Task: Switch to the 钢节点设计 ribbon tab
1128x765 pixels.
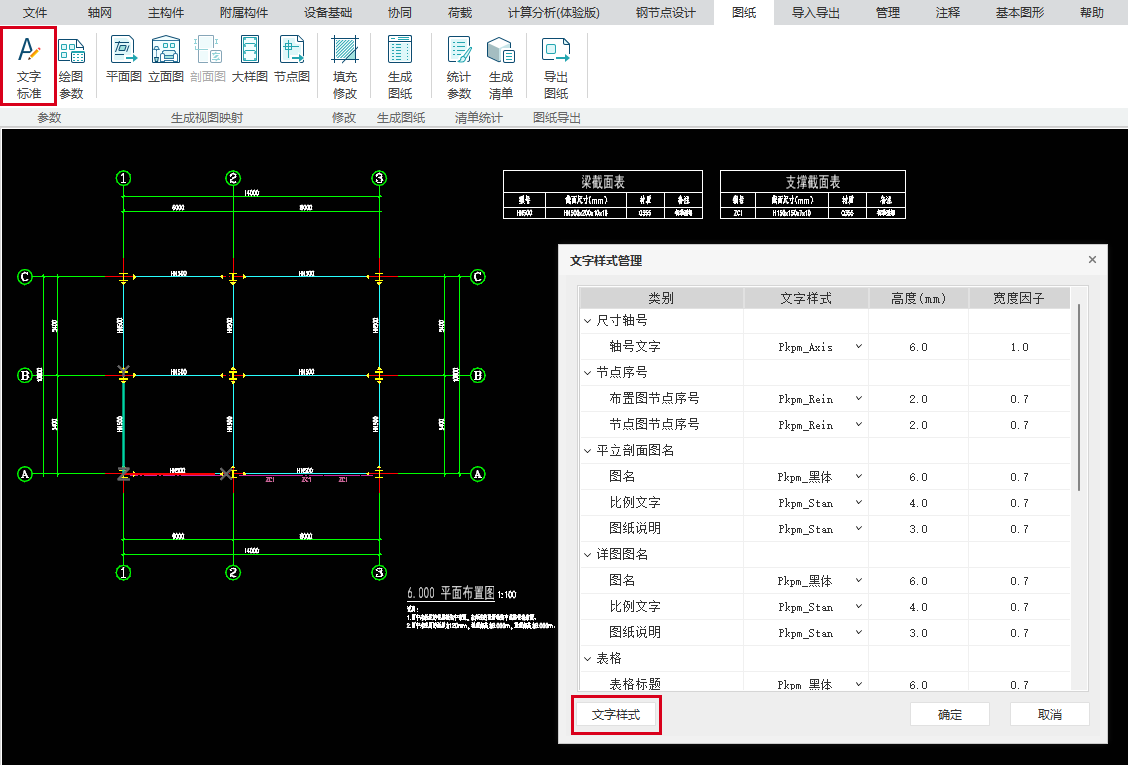Action: point(665,13)
